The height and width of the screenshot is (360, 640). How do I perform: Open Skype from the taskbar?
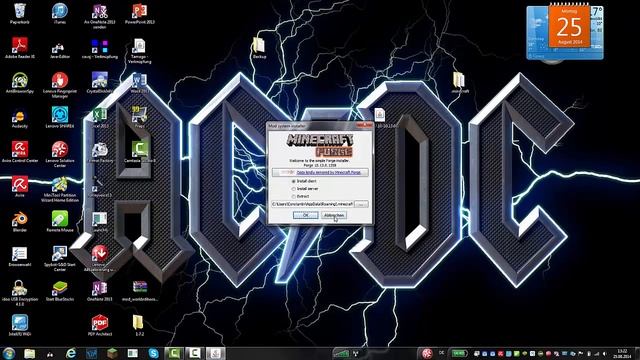[x=153, y=353]
